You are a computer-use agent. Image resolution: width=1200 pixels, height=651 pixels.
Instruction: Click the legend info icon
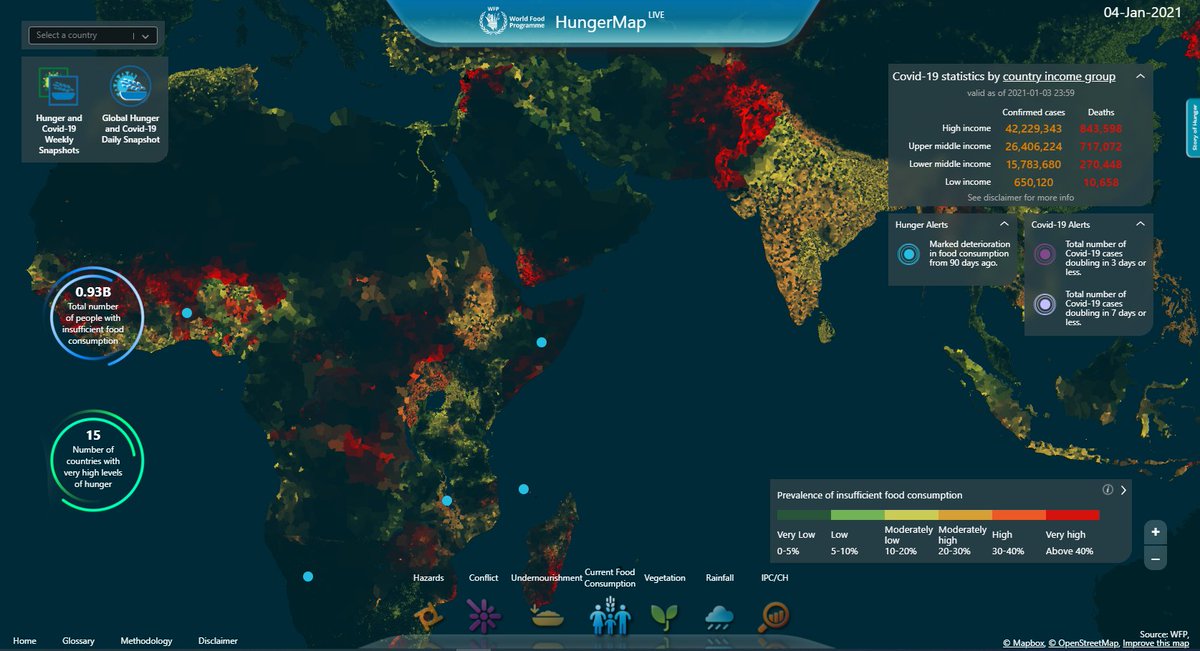[x=1108, y=490]
